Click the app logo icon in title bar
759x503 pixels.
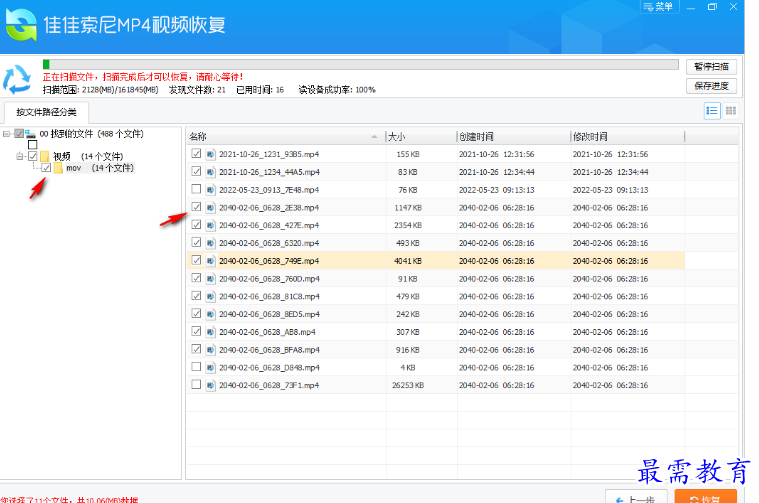click(x=21, y=25)
